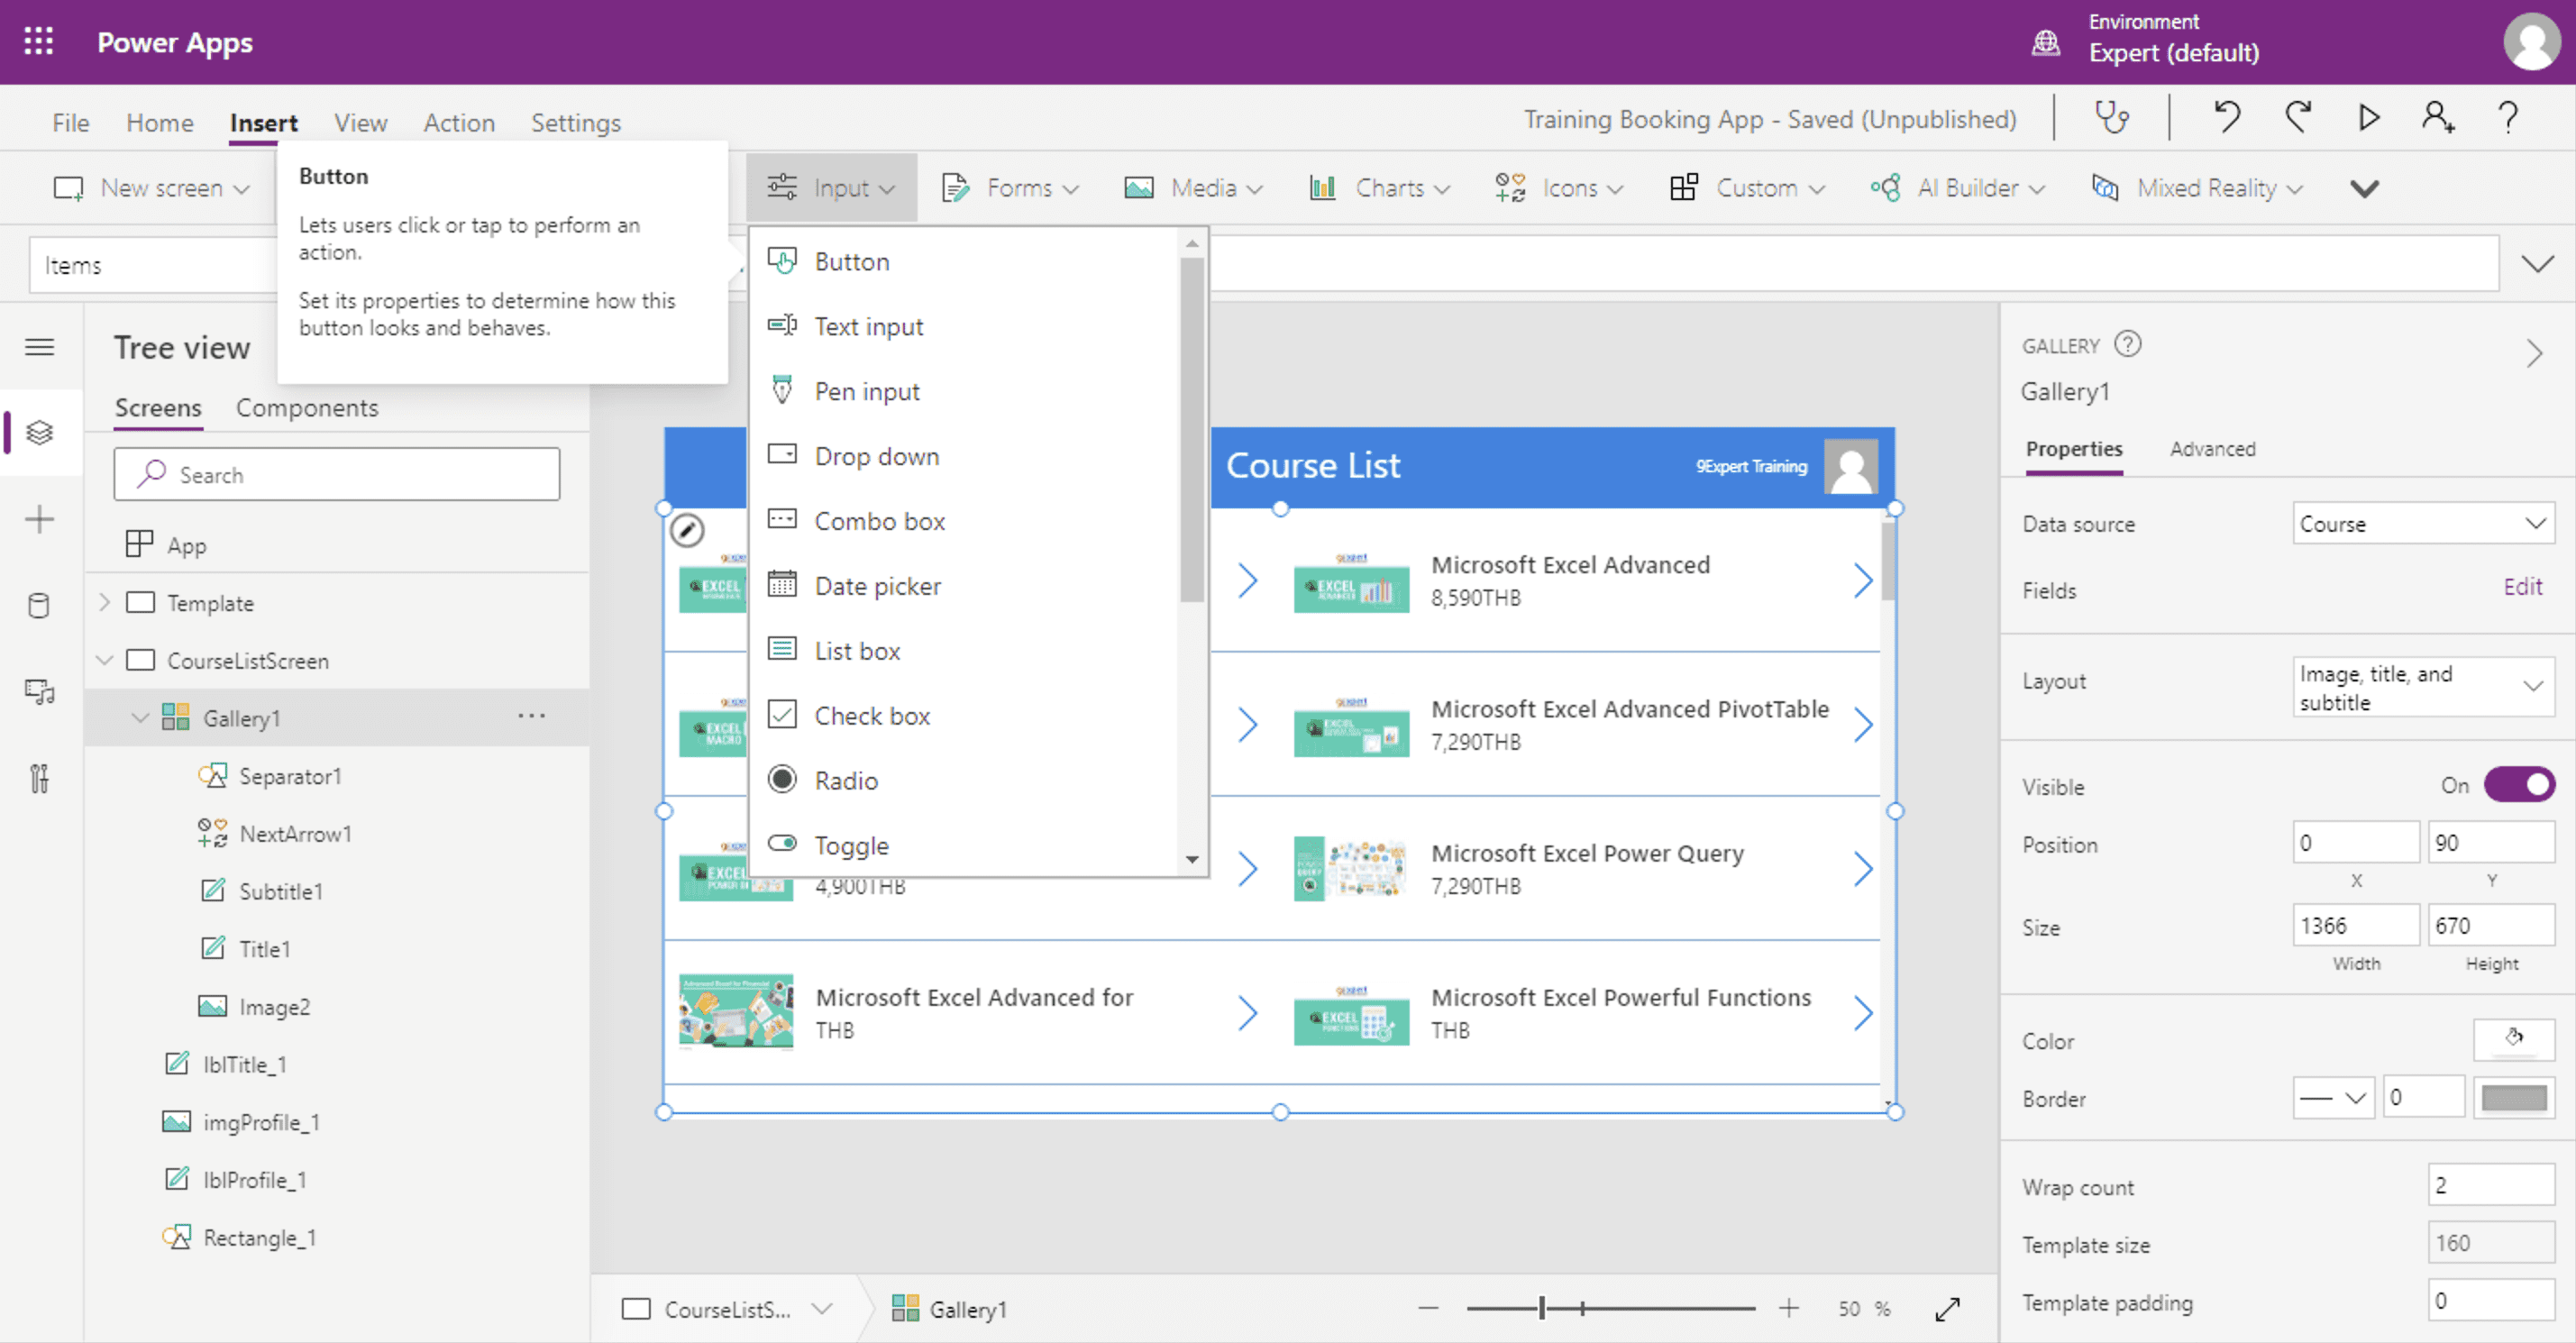Viewport: 2576px width, 1343px height.
Task: Insert a Date picker control
Action: 877,585
